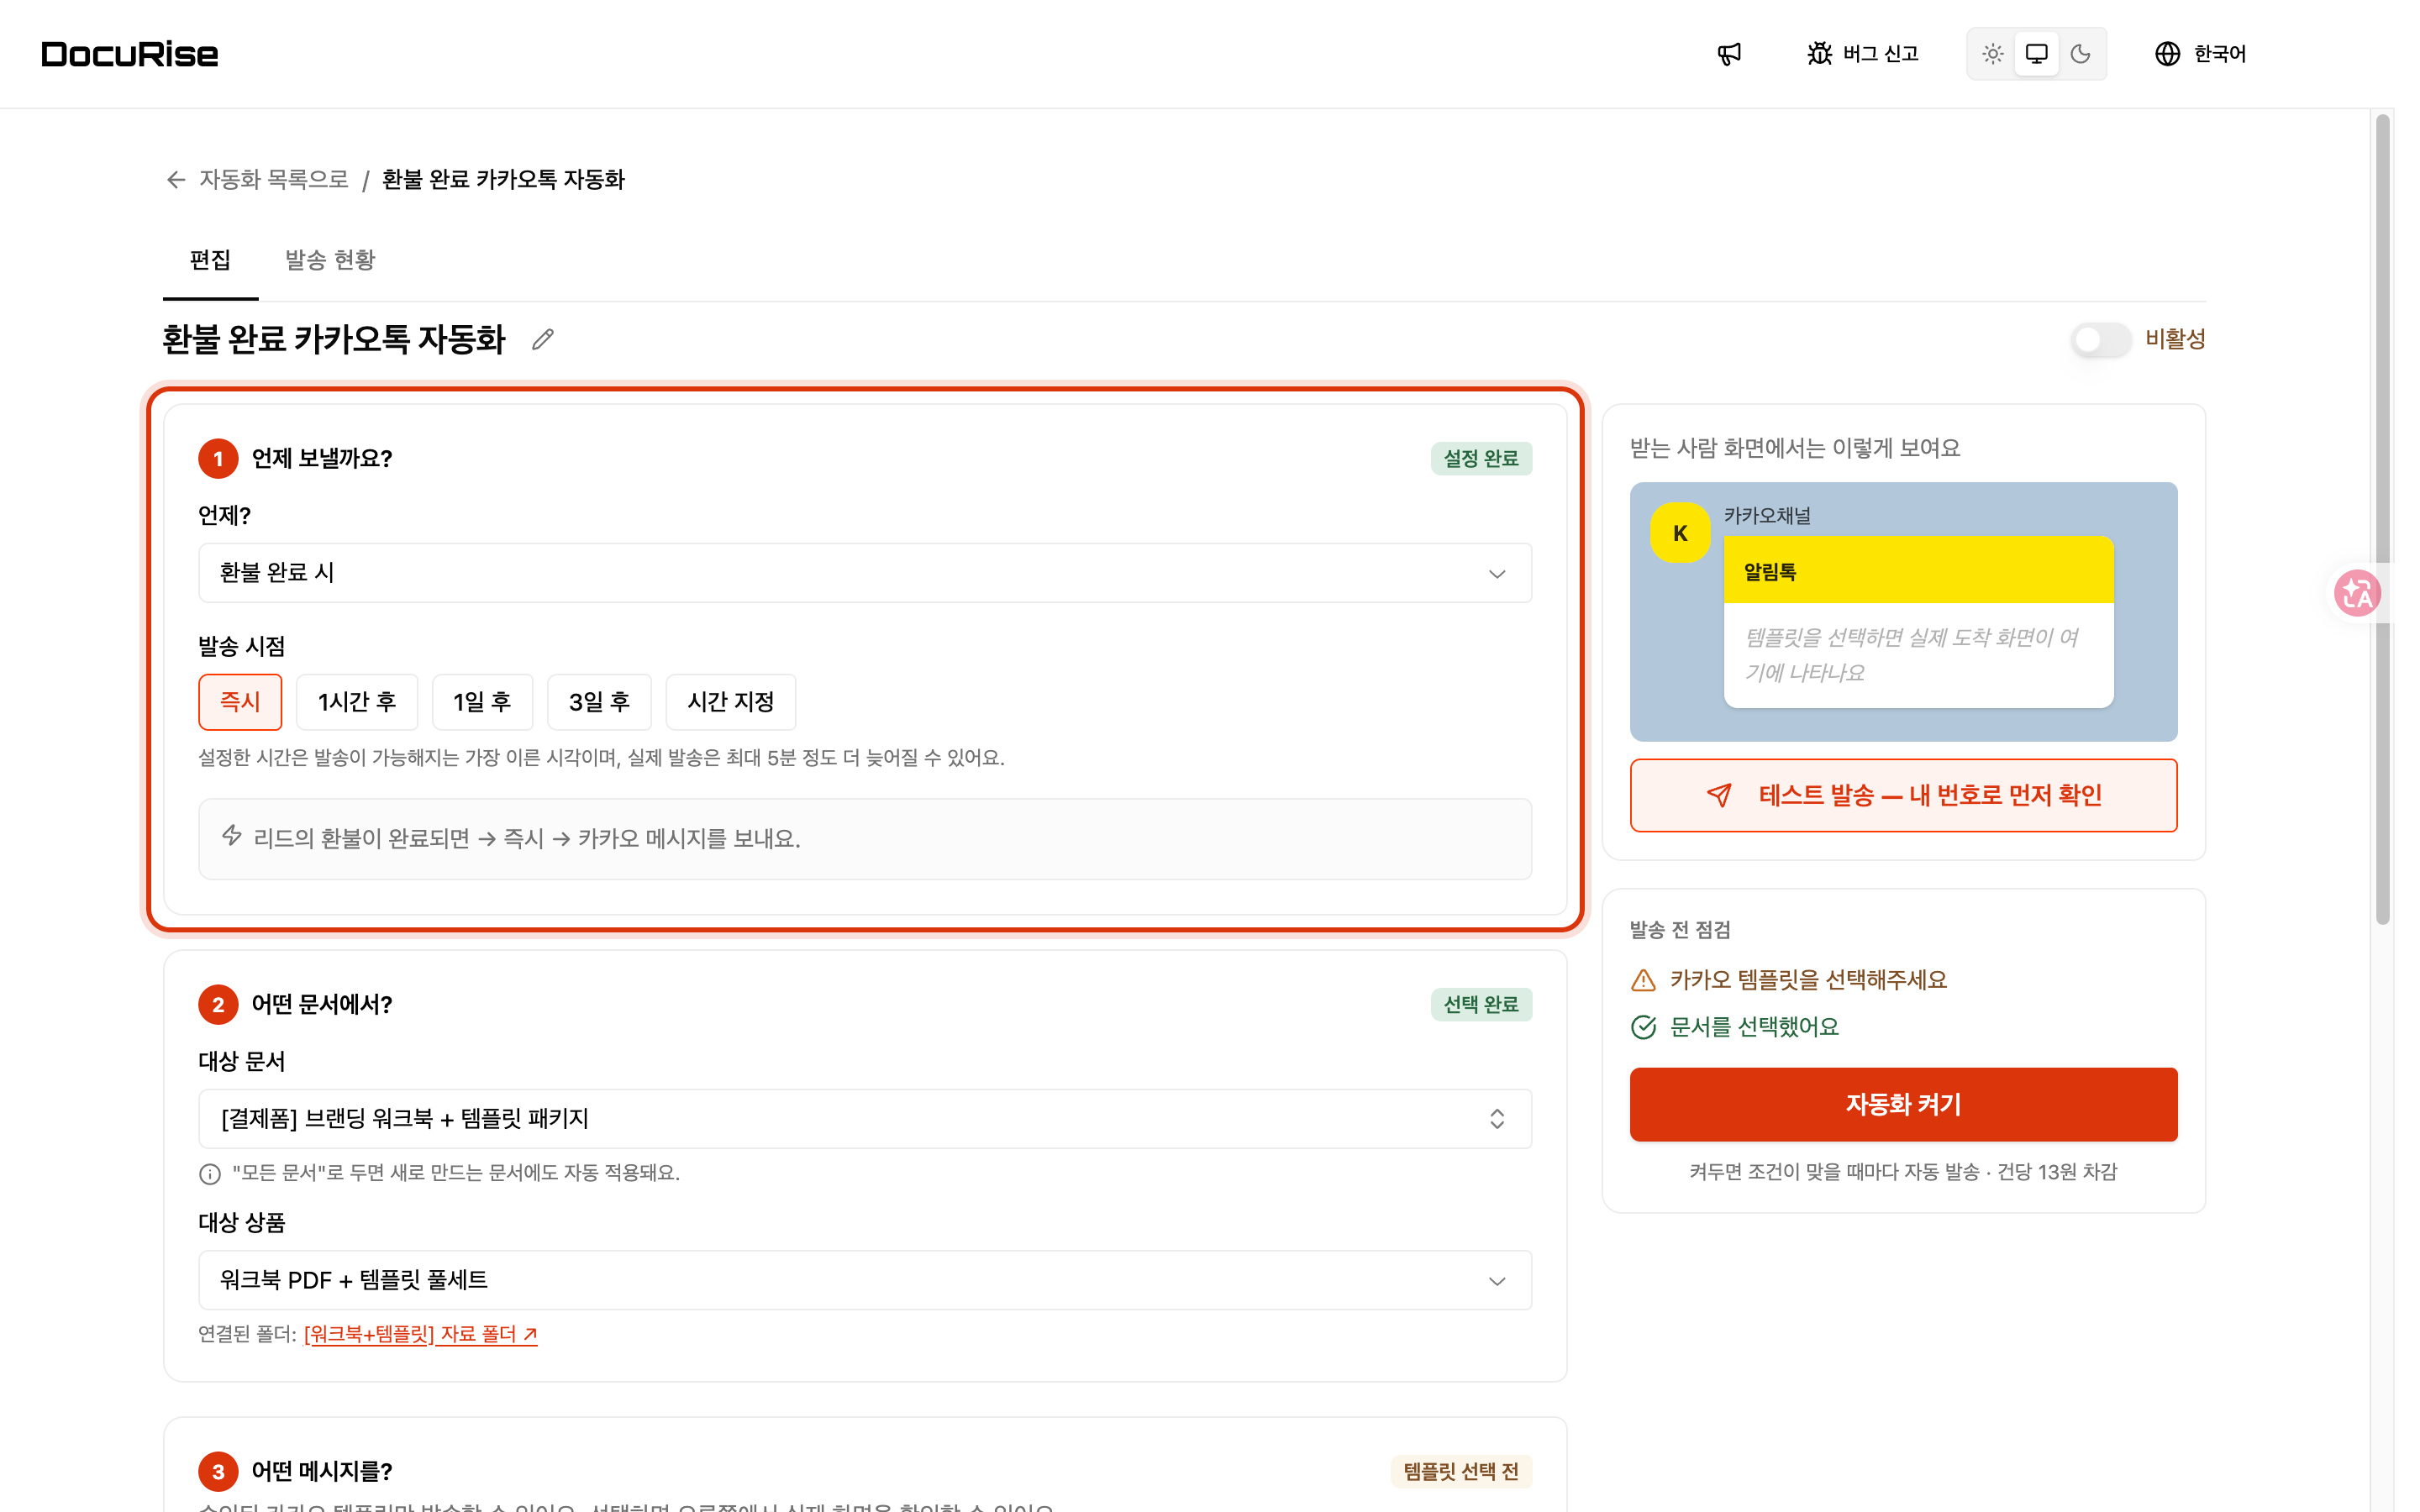Switch to light theme sun icon
Image resolution: width=2420 pixels, height=1512 pixels.
1992,54
